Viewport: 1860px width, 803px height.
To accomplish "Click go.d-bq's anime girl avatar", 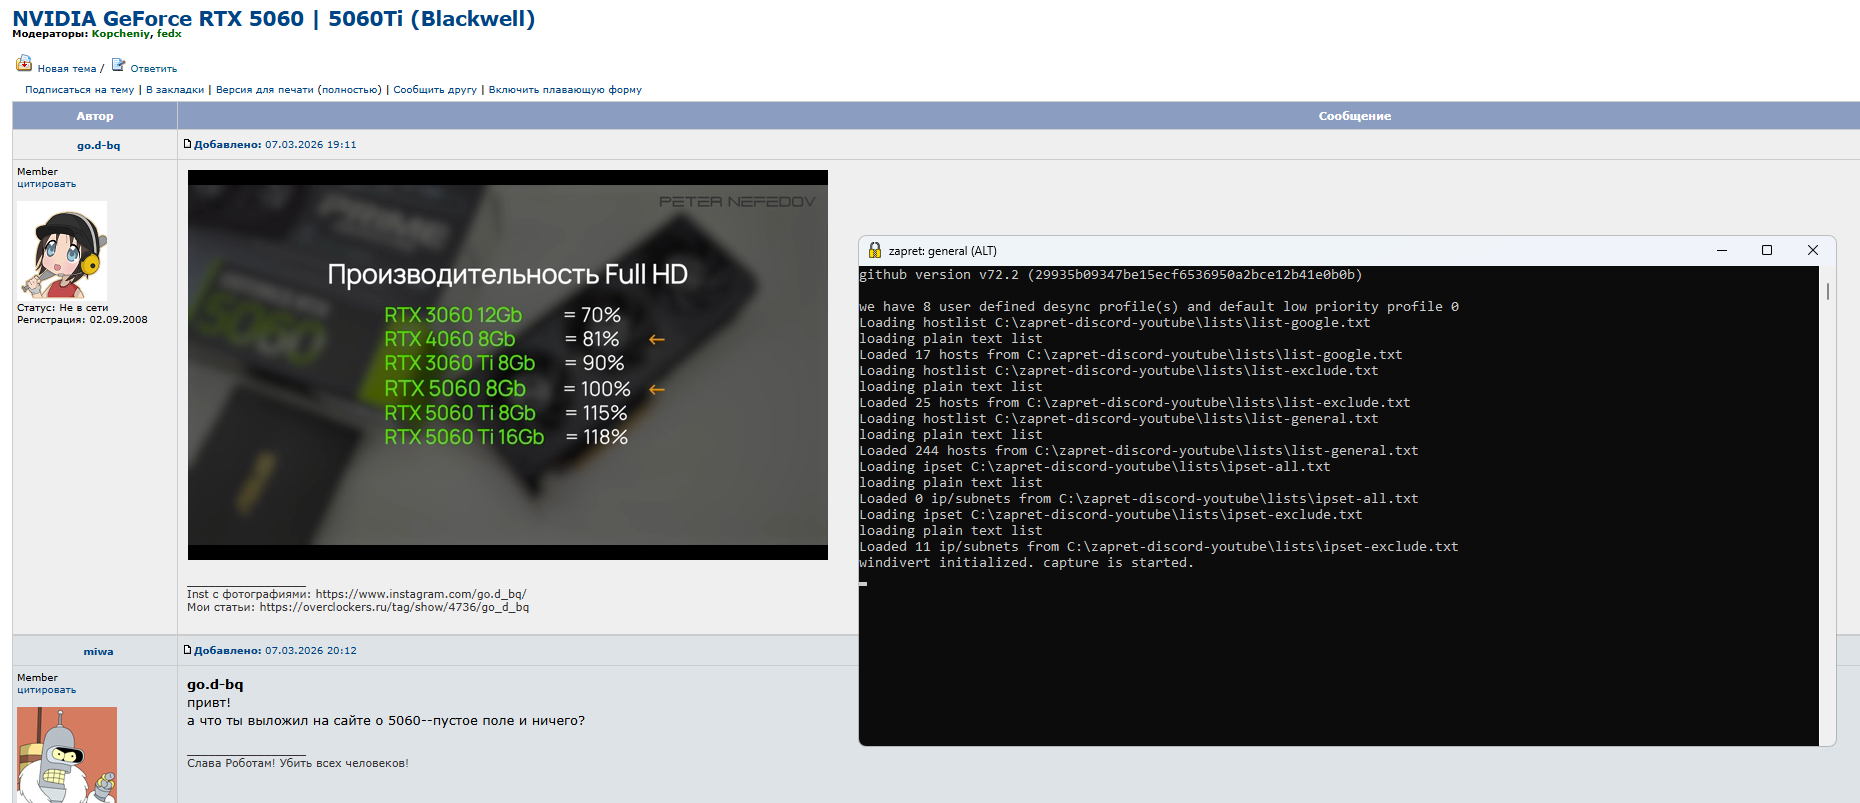I will click(62, 250).
